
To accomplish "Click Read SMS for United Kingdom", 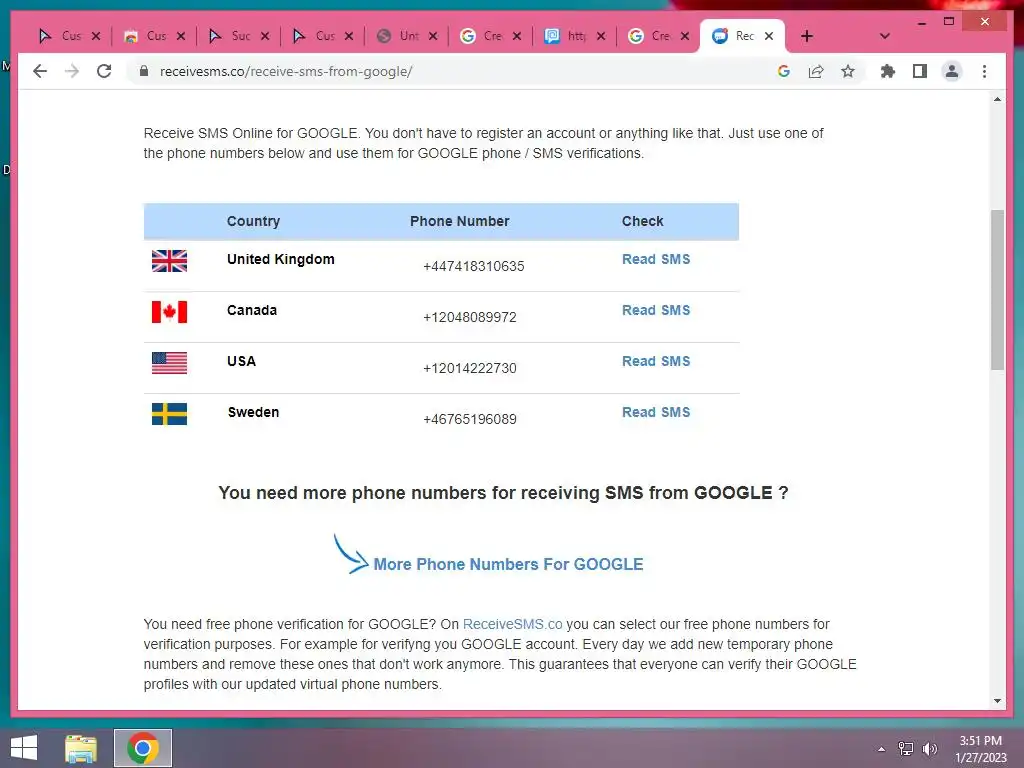I will tap(656, 259).
